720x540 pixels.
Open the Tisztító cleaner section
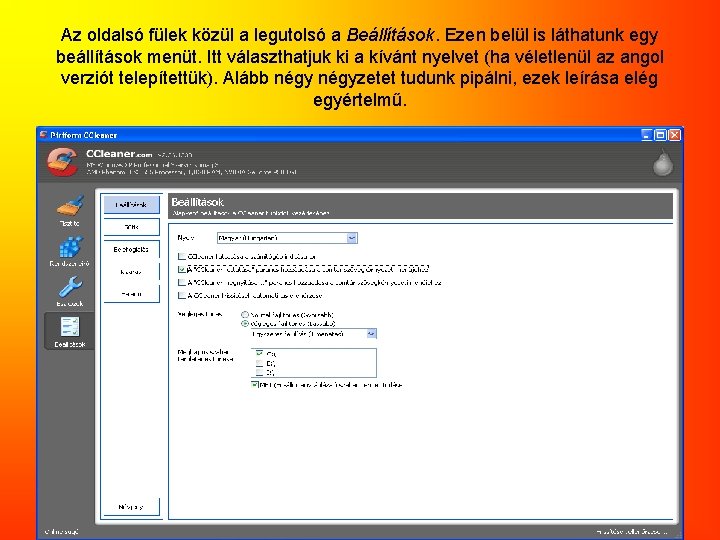coord(70,211)
